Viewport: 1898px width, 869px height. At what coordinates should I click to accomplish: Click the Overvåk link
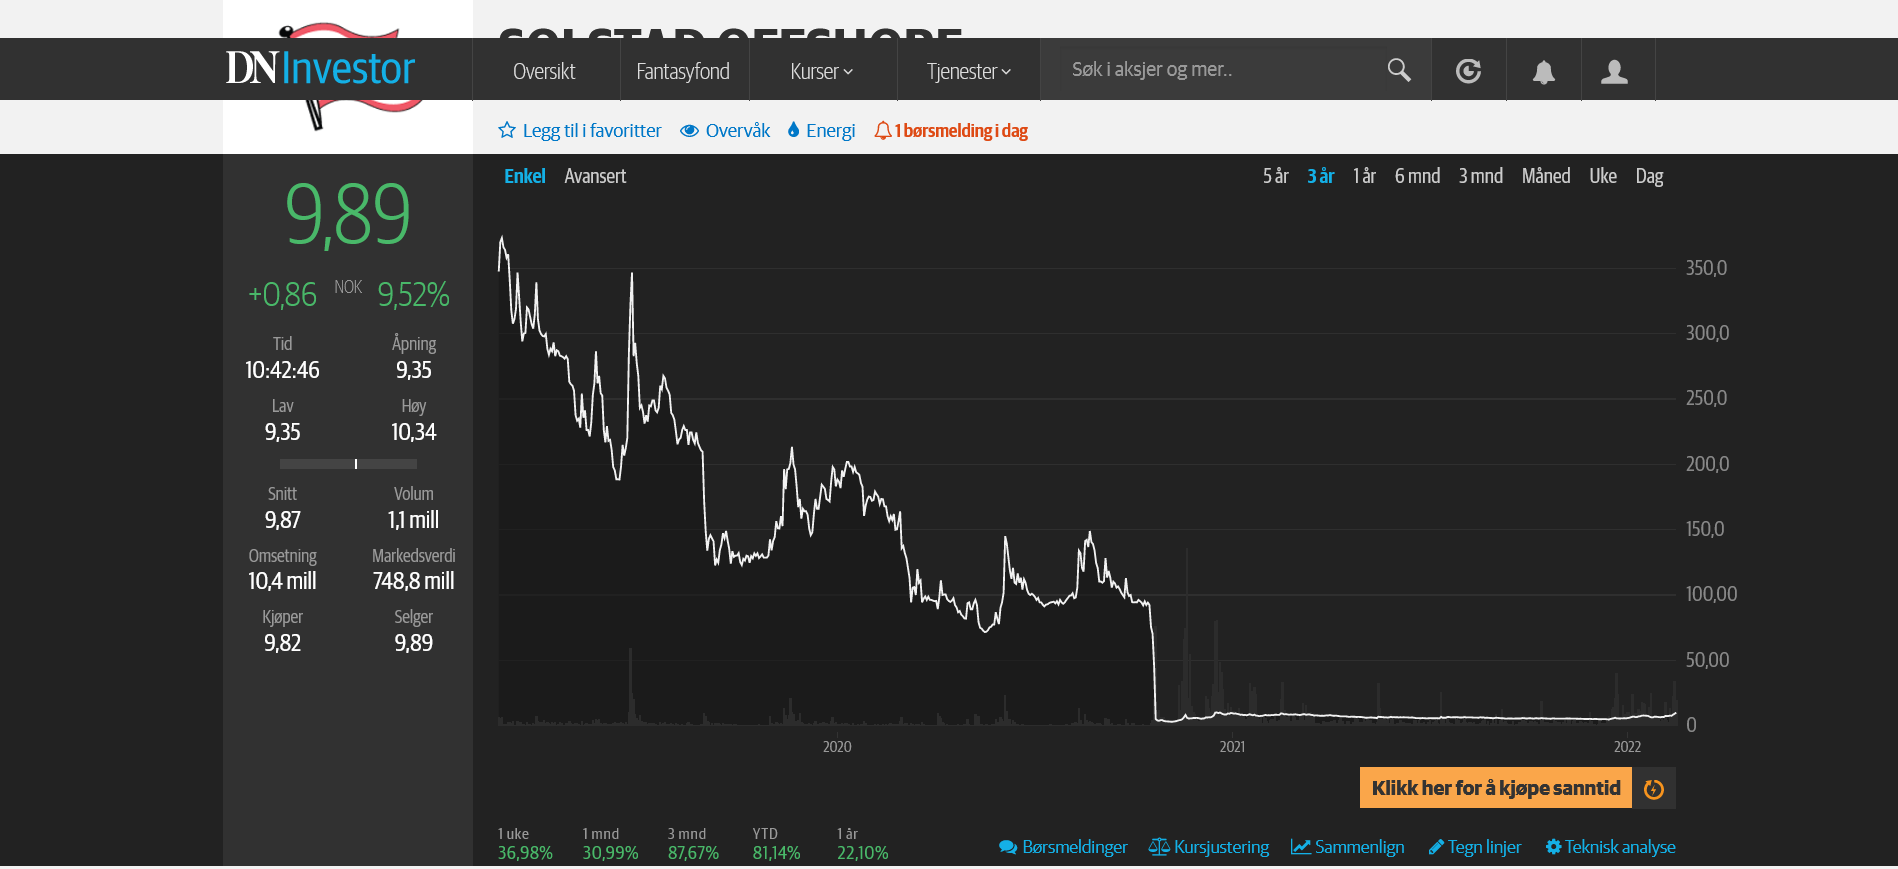pyautogui.click(x=738, y=131)
